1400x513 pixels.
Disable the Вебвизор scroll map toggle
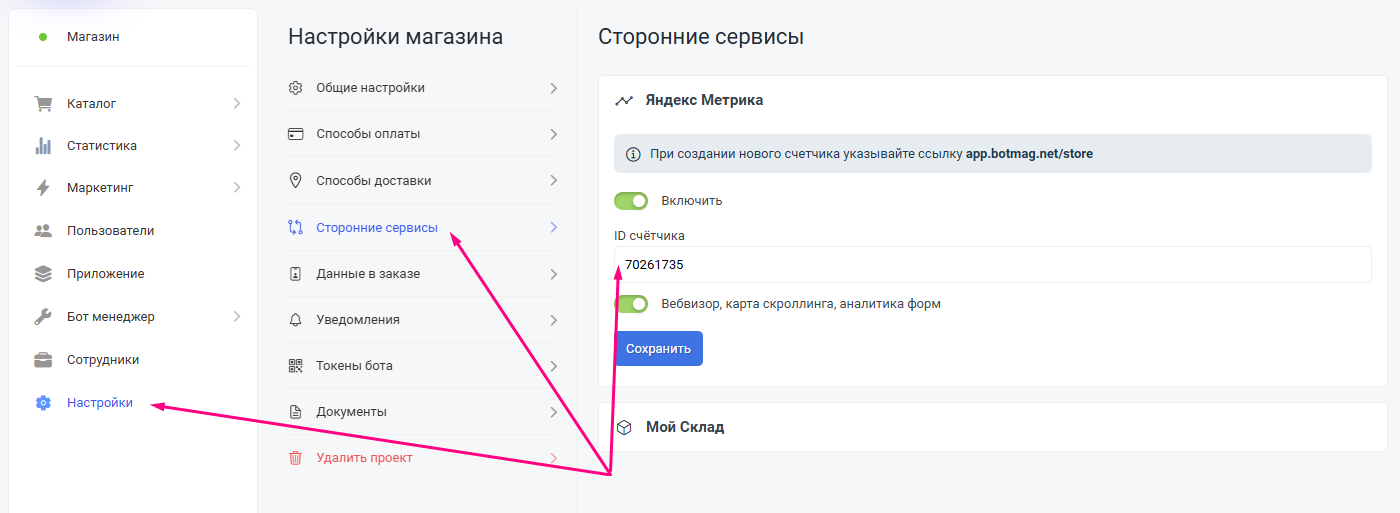click(631, 304)
